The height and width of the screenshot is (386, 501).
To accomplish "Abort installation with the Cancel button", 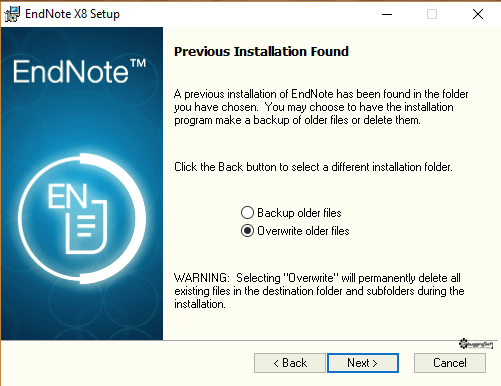I will pos(450,363).
